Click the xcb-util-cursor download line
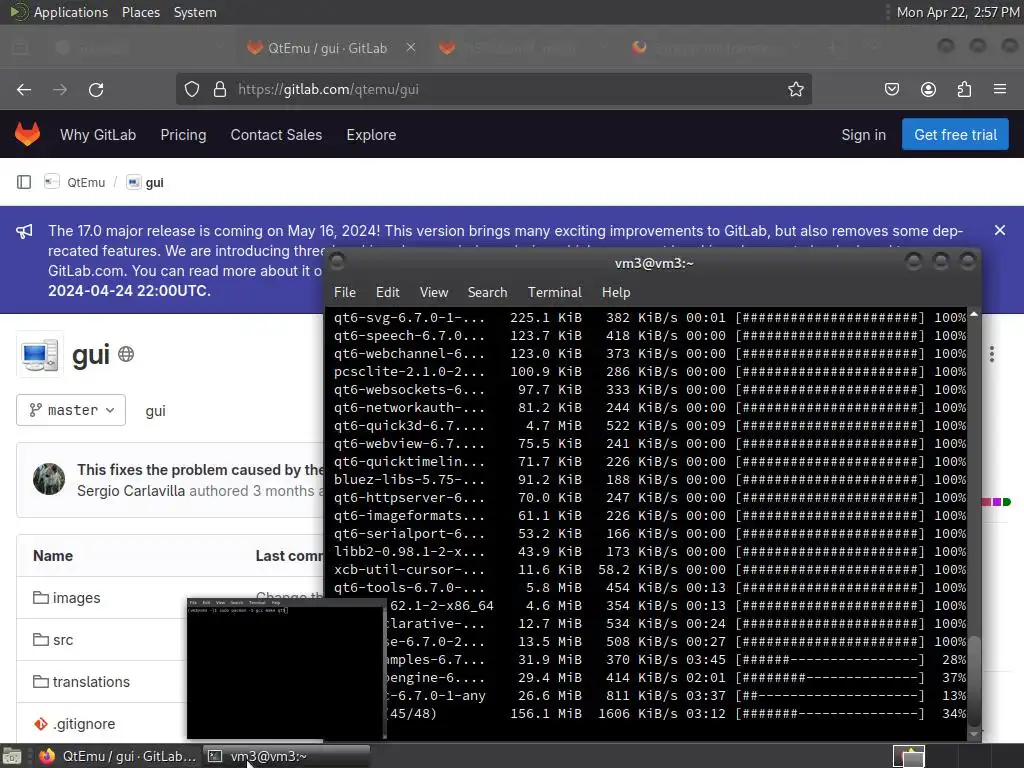Image resolution: width=1024 pixels, height=768 pixels. [650, 569]
